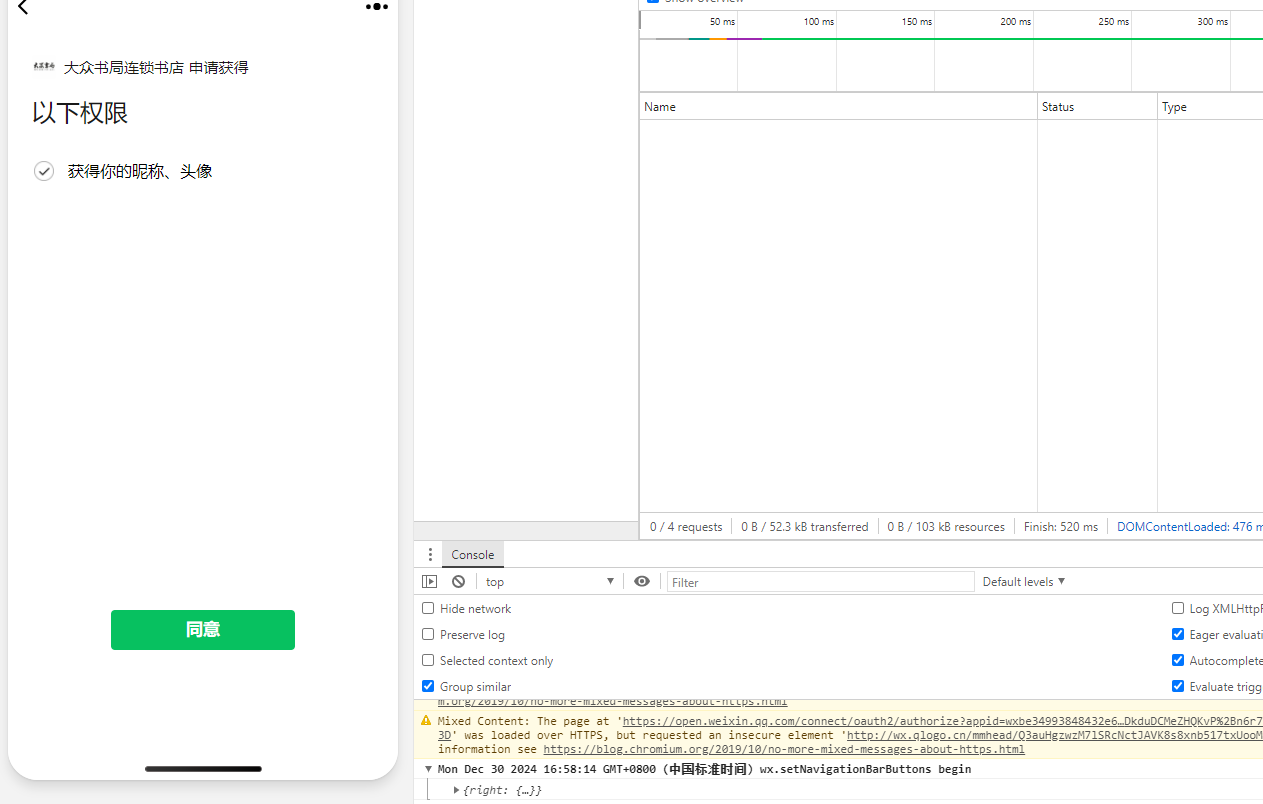Sort network requests by Type column
Image resolution: width=1263 pixels, height=804 pixels.
(1210, 107)
